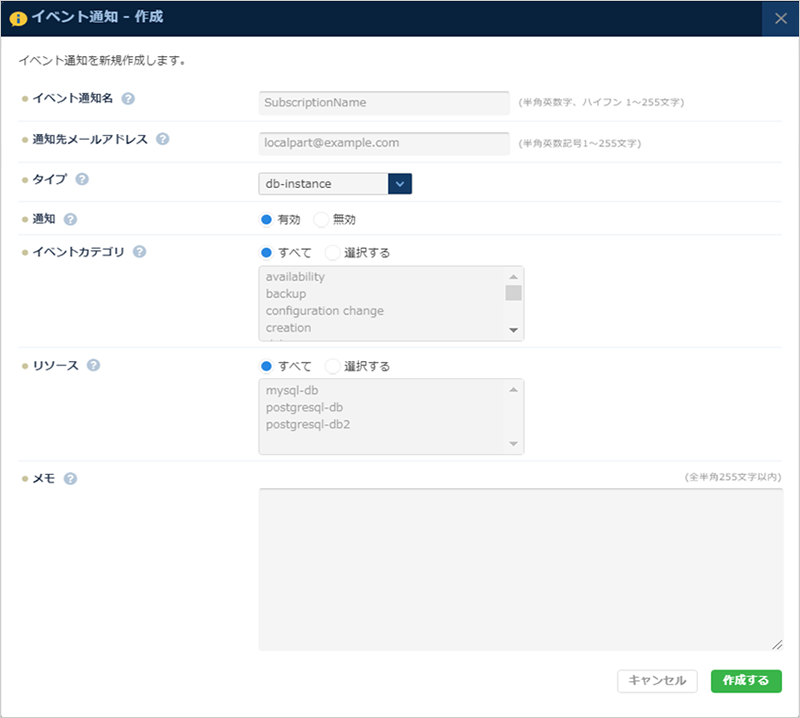800x718 pixels.
Task: Click help icon next to イベント通知名
Action: [128, 98]
